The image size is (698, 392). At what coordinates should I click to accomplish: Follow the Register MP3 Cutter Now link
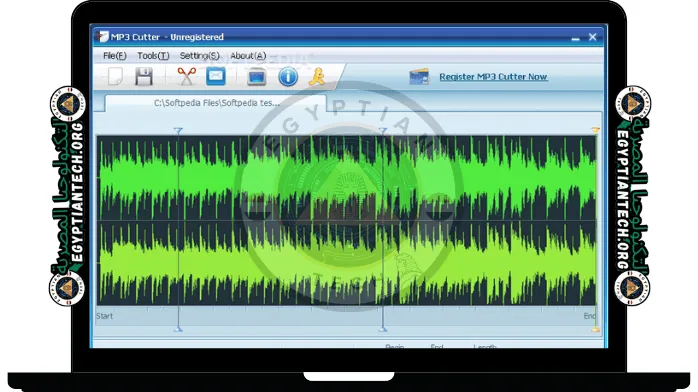pyautogui.click(x=493, y=77)
